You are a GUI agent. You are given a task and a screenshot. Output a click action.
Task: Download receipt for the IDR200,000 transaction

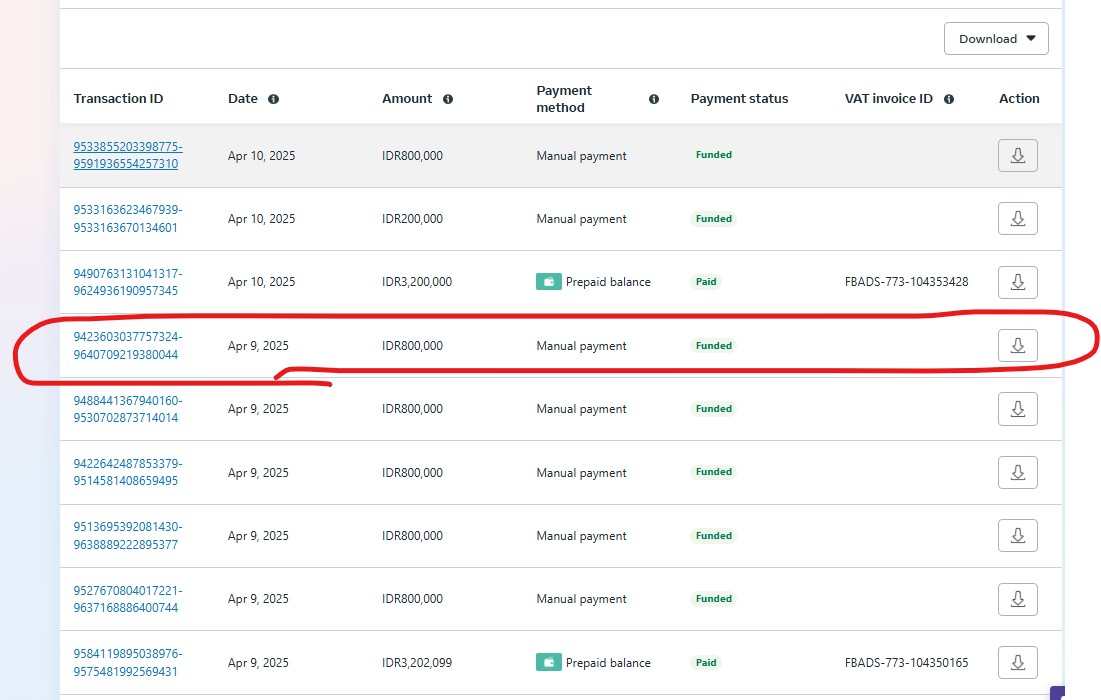click(x=1017, y=219)
